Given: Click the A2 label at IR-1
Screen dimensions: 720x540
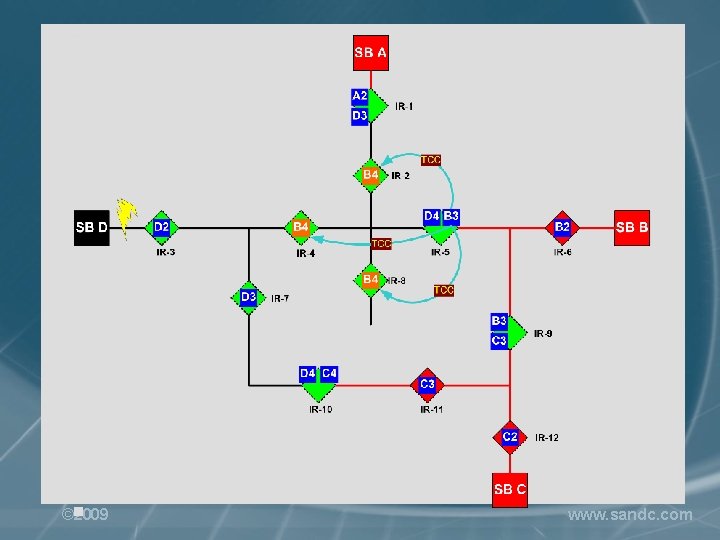Looking at the screenshot, I should coord(360,96).
